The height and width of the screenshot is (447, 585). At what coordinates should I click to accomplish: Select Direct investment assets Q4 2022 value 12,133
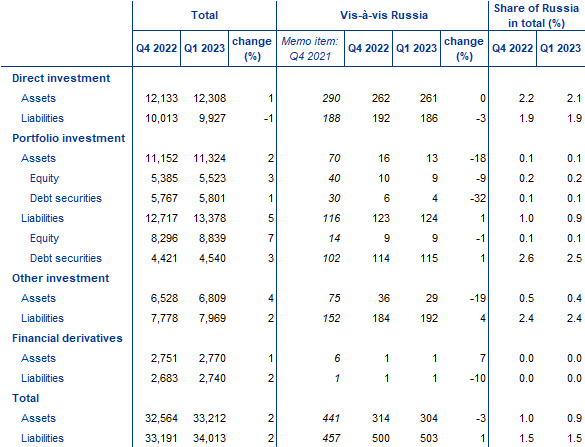tap(161, 98)
